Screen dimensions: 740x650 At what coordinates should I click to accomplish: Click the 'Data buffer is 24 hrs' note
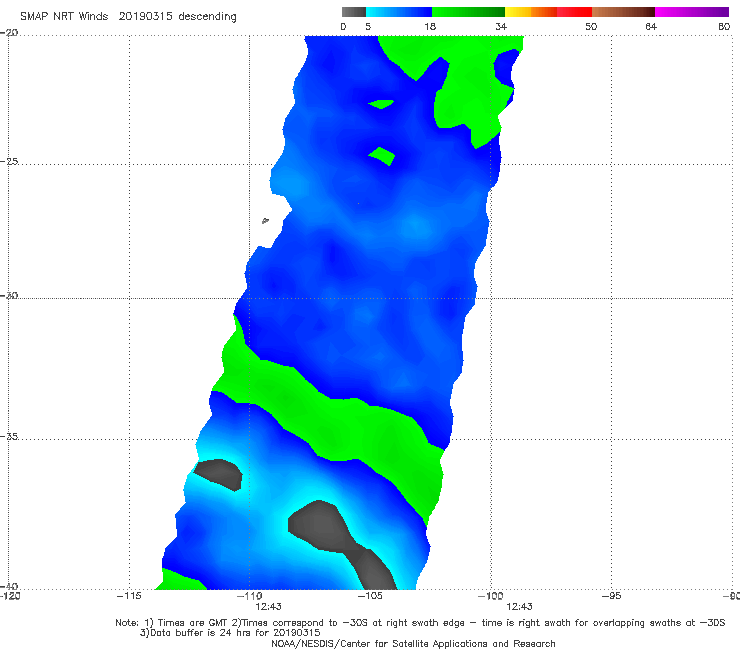click(230, 633)
